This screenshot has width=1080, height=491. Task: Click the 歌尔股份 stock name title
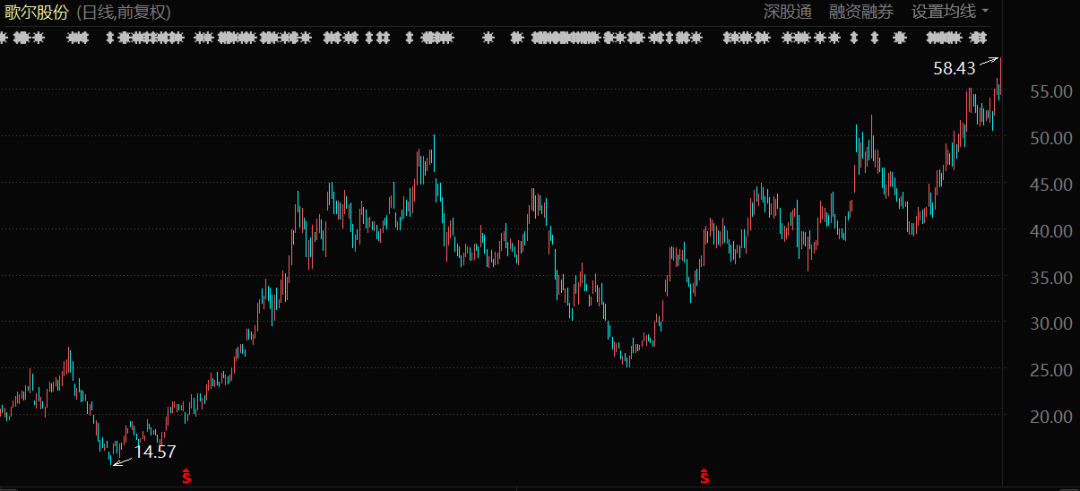36,12
